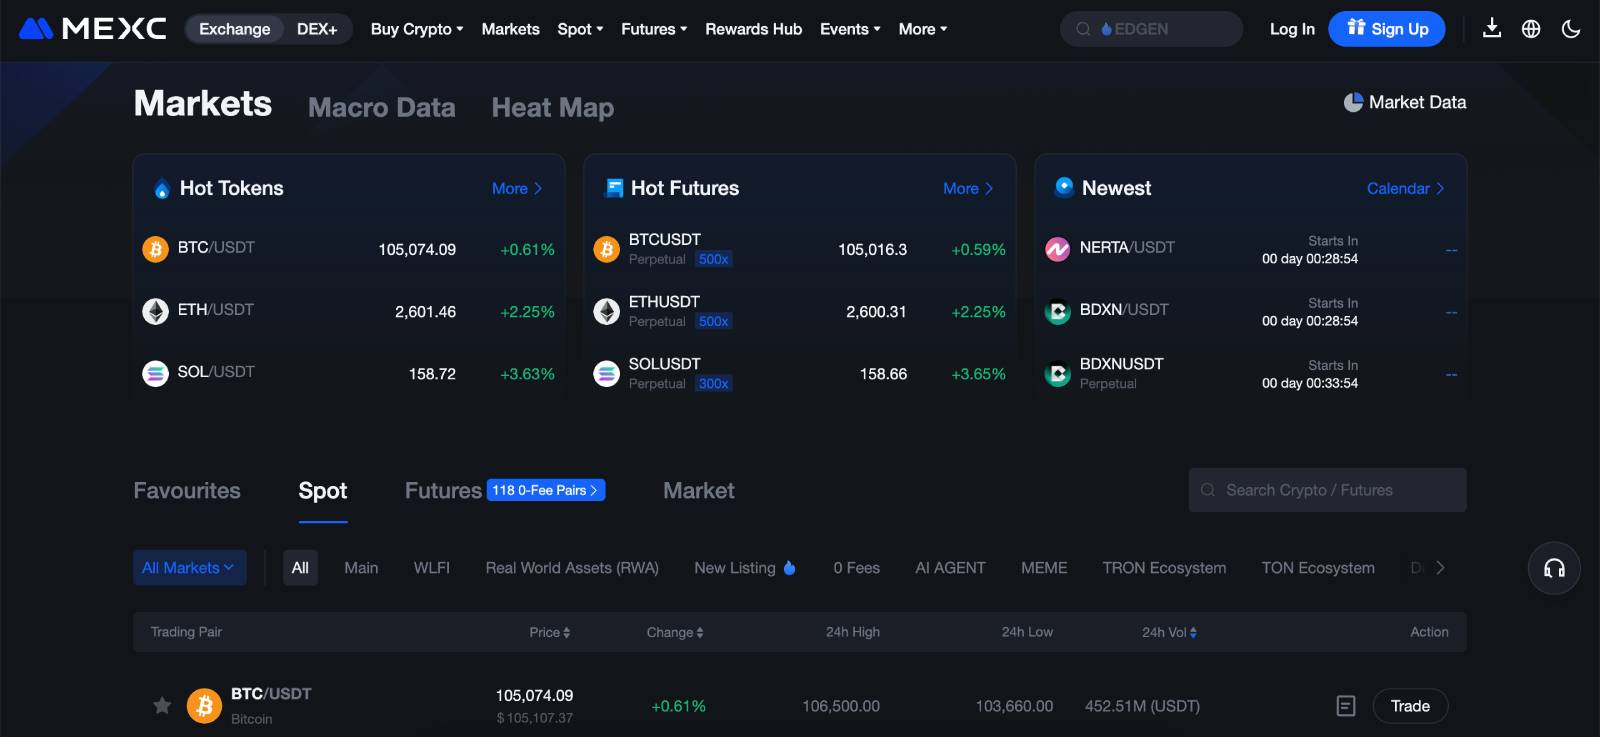1600x737 pixels.
Task: Select the Futures tab
Action: pos(443,490)
